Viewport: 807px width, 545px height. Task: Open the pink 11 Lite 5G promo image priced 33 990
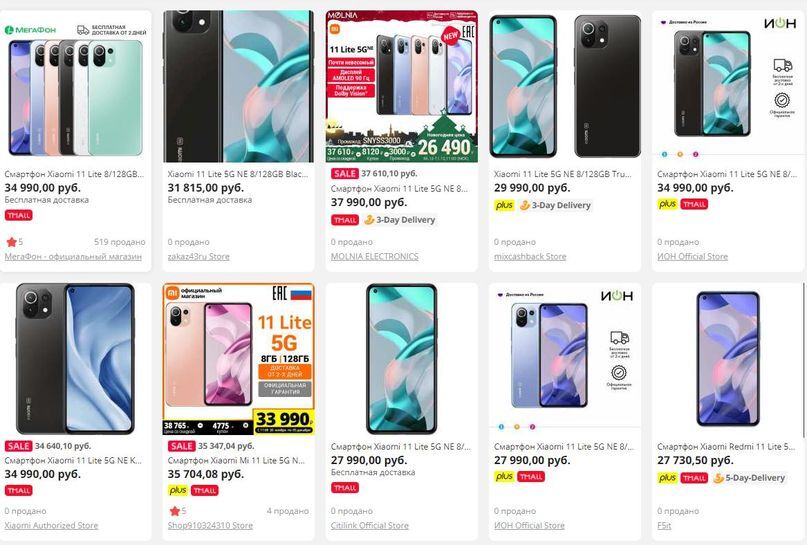pyautogui.click(x=238, y=359)
